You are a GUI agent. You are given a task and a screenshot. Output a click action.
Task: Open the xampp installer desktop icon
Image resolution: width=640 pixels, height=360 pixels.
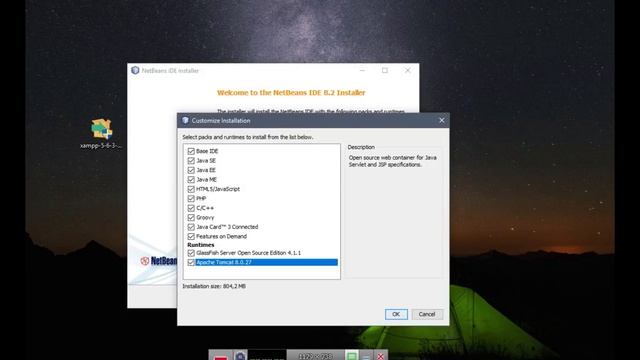101,134
